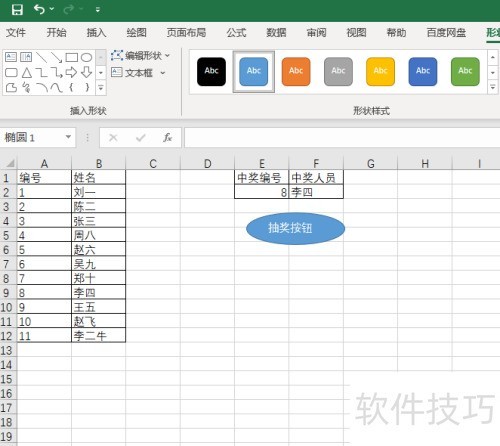Select the triangle shape icon

coord(27,72)
